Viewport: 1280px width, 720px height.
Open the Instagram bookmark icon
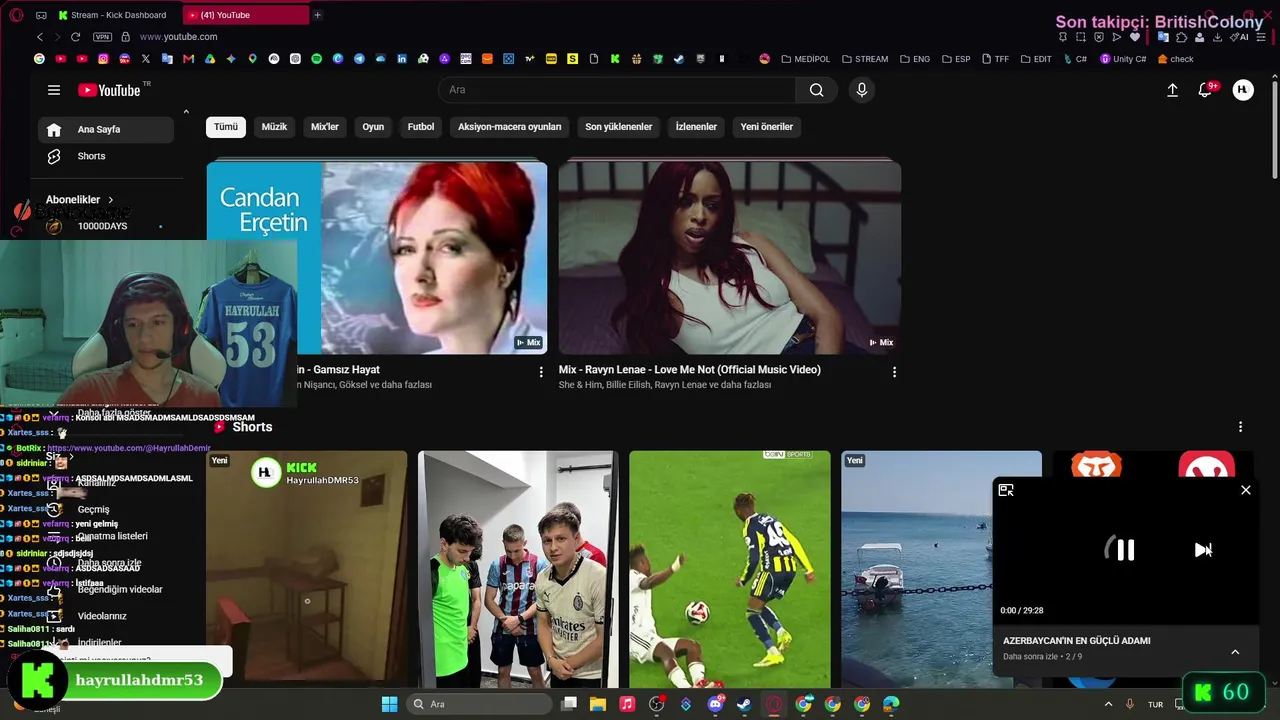pyautogui.click(x=103, y=59)
